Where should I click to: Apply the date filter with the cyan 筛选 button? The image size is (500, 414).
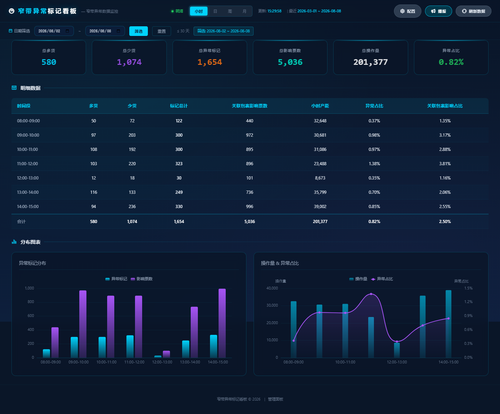point(138,31)
